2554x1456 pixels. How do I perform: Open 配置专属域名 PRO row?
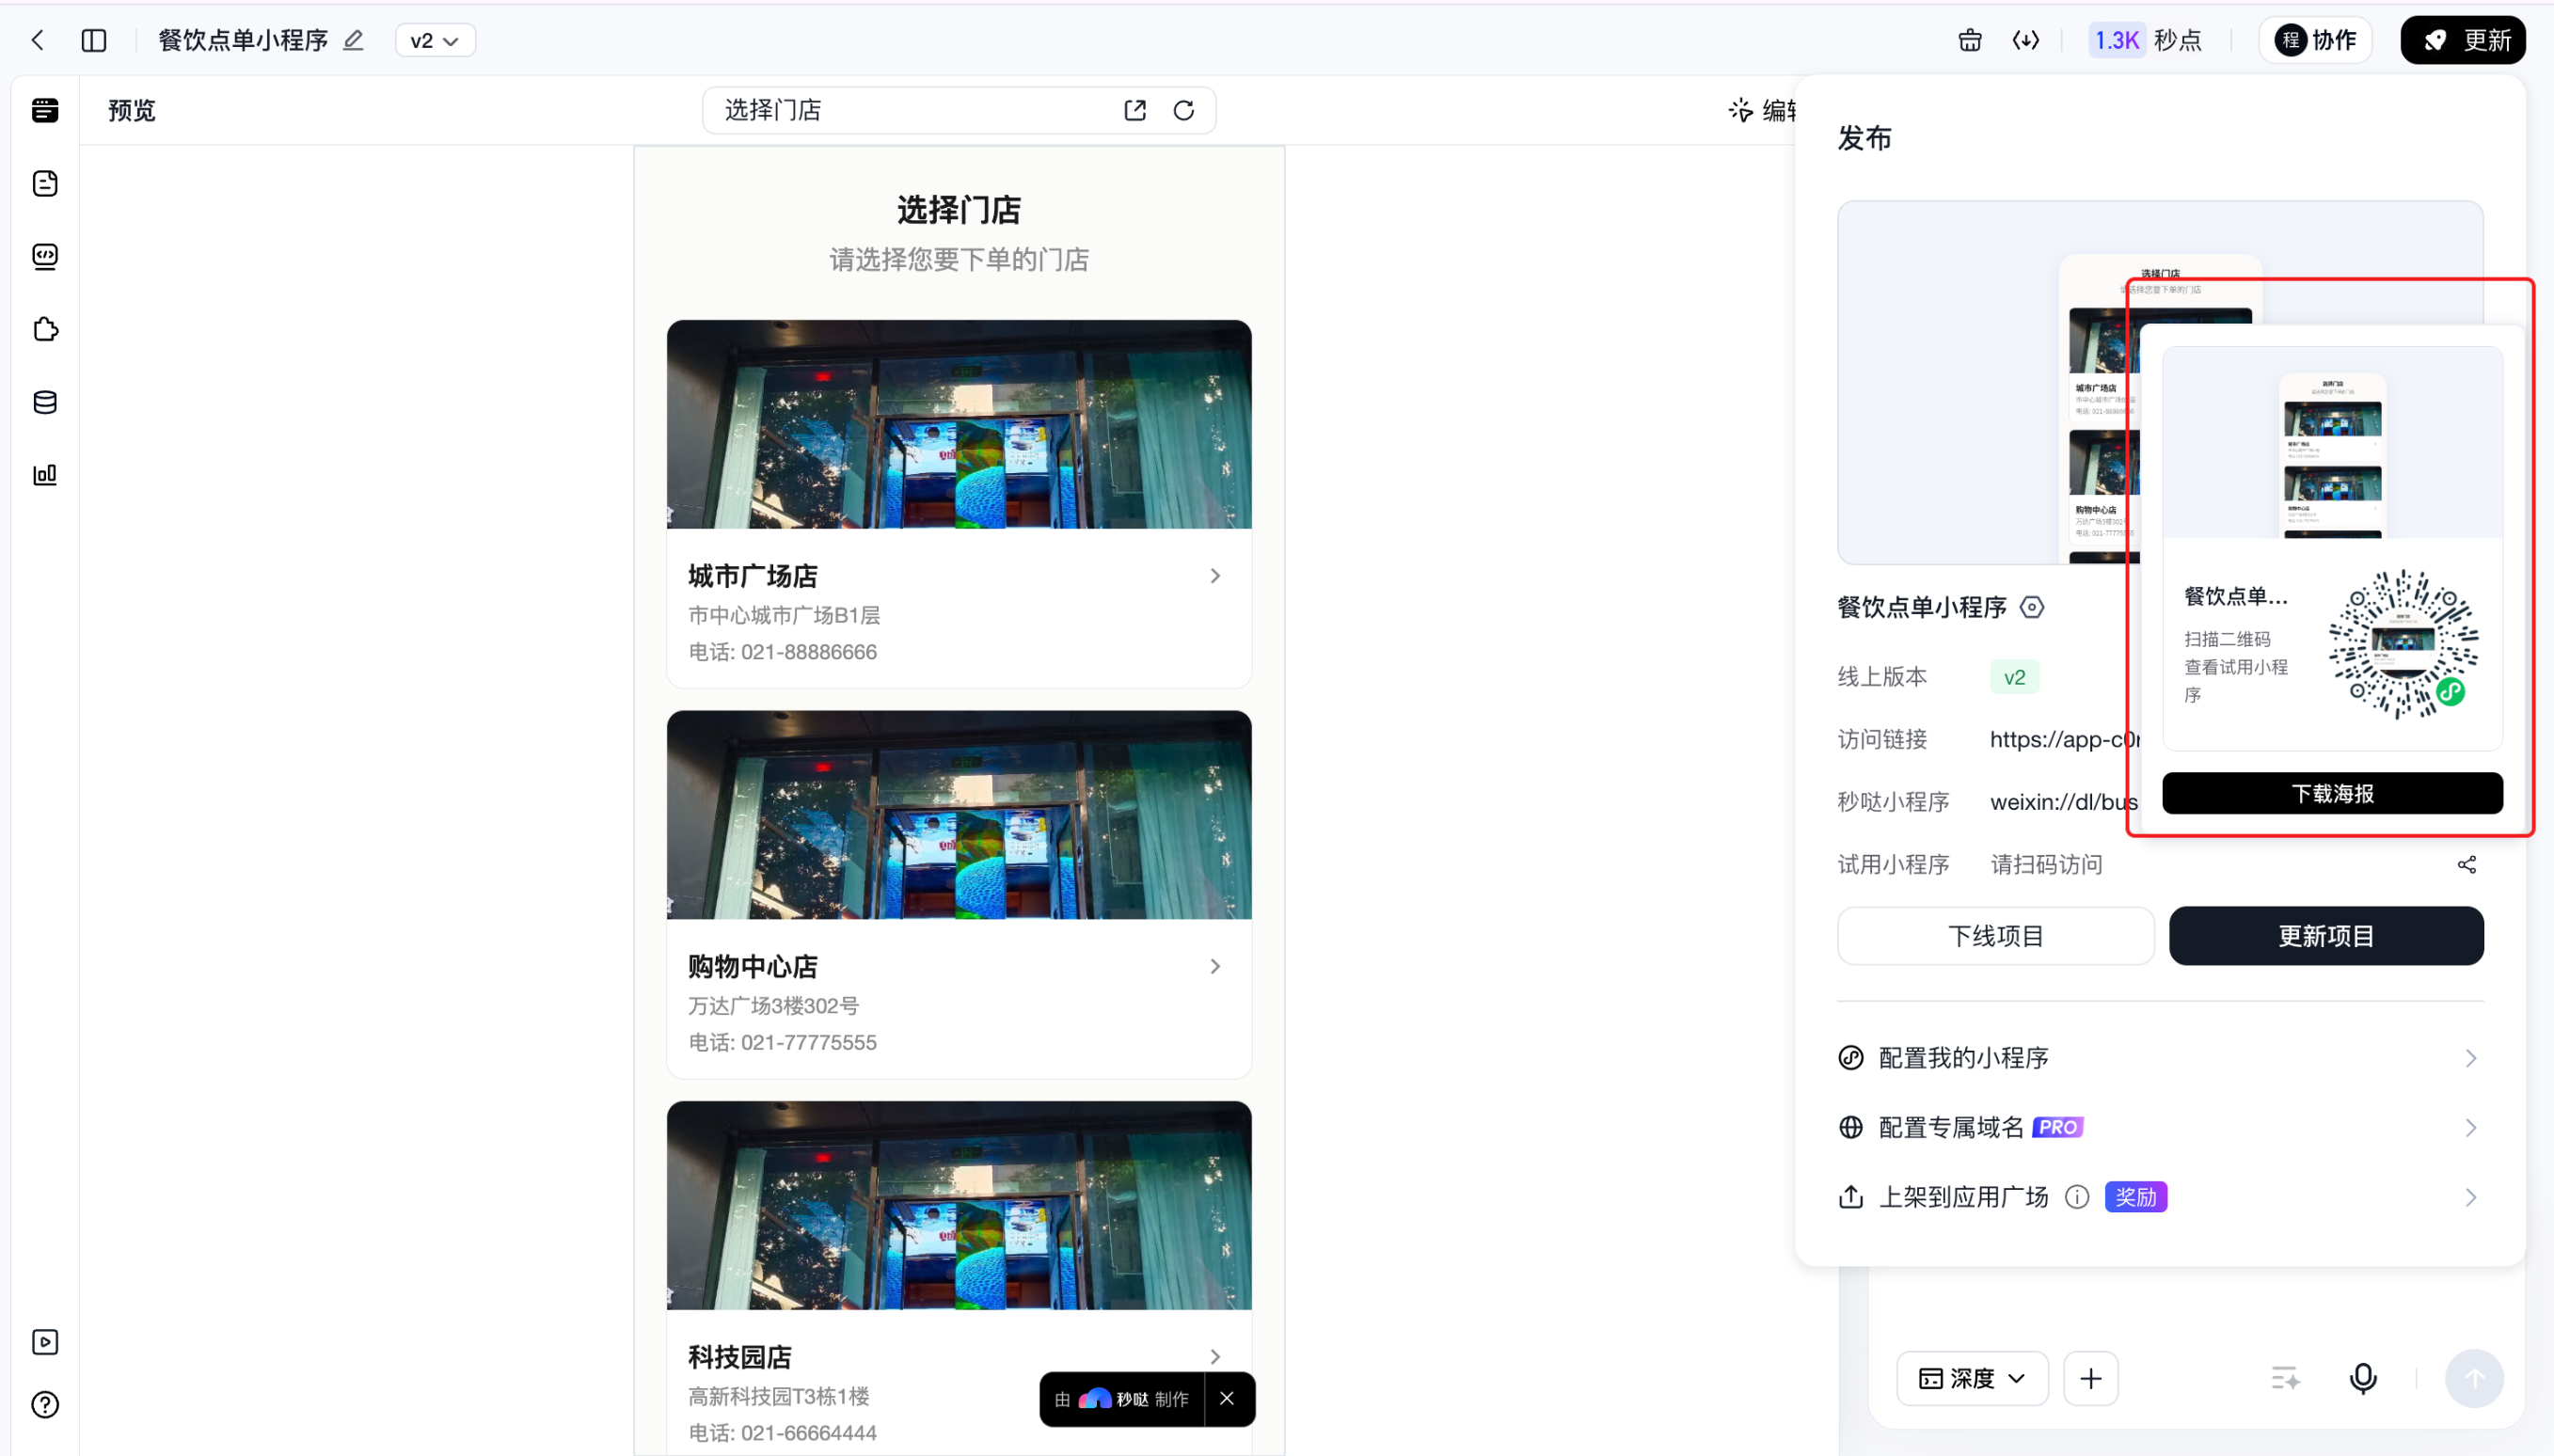coord(2160,1128)
